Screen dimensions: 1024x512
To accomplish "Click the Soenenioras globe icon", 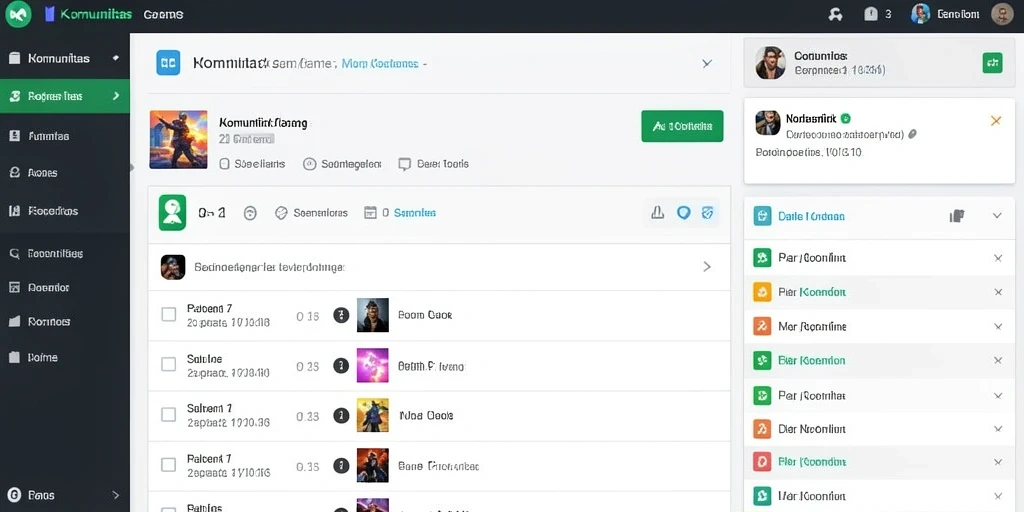I will coord(281,213).
